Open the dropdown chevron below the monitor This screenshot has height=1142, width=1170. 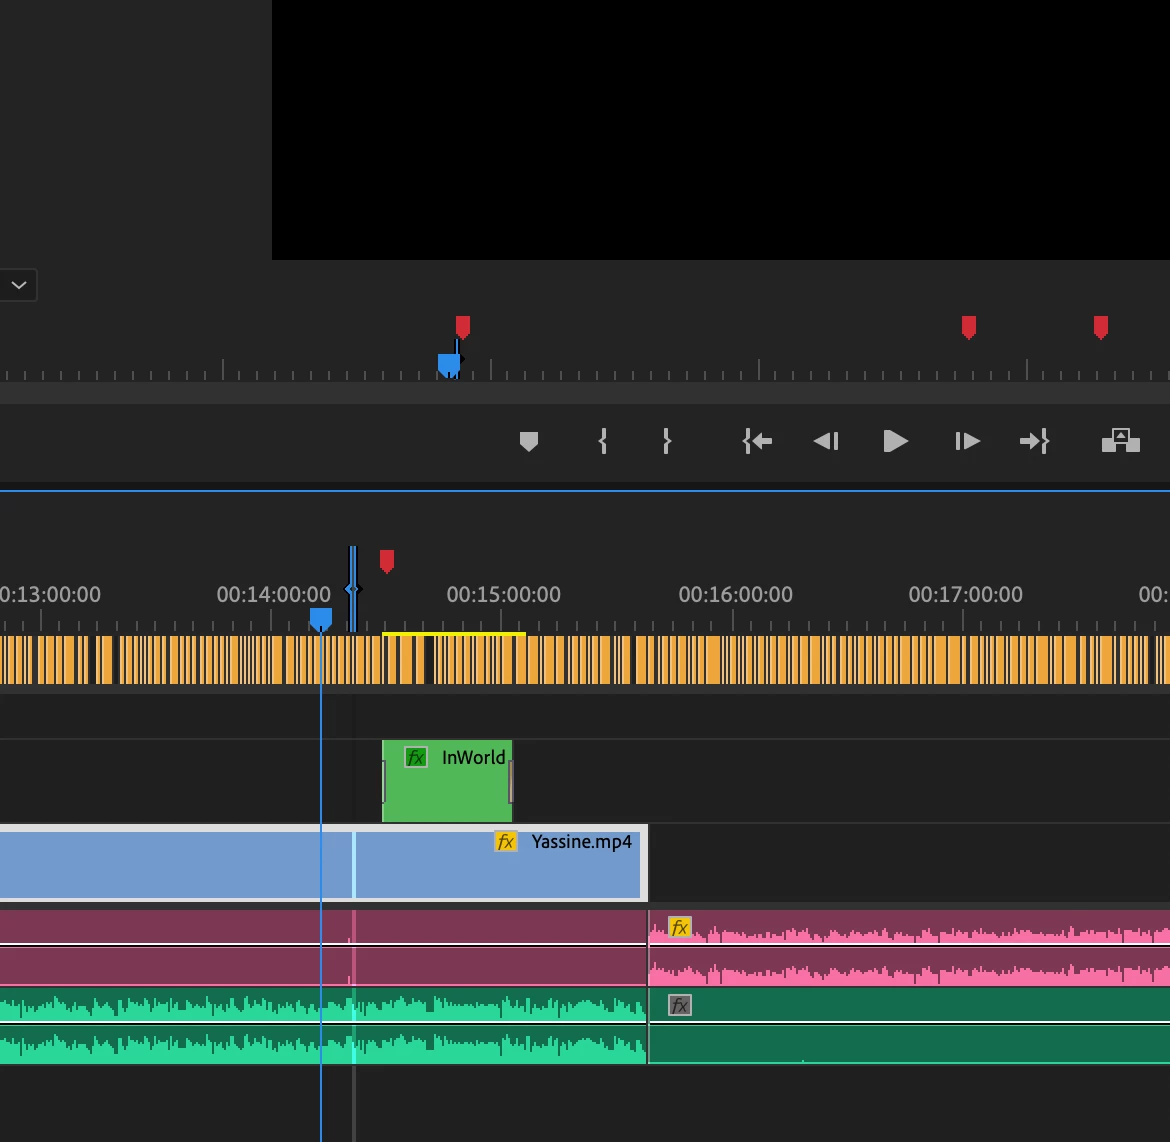point(19,285)
